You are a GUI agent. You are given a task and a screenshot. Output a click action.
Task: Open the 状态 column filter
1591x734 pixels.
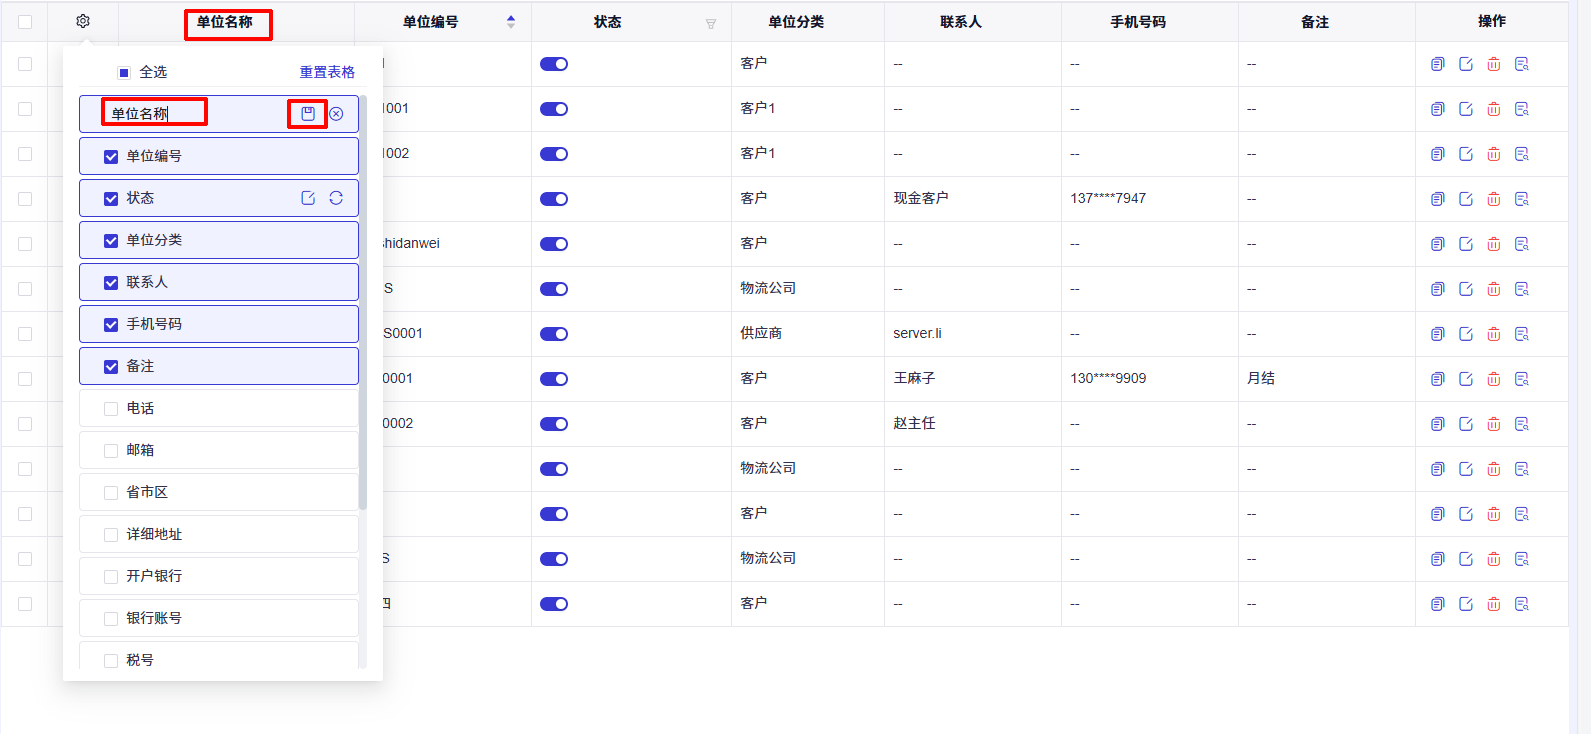tap(711, 23)
